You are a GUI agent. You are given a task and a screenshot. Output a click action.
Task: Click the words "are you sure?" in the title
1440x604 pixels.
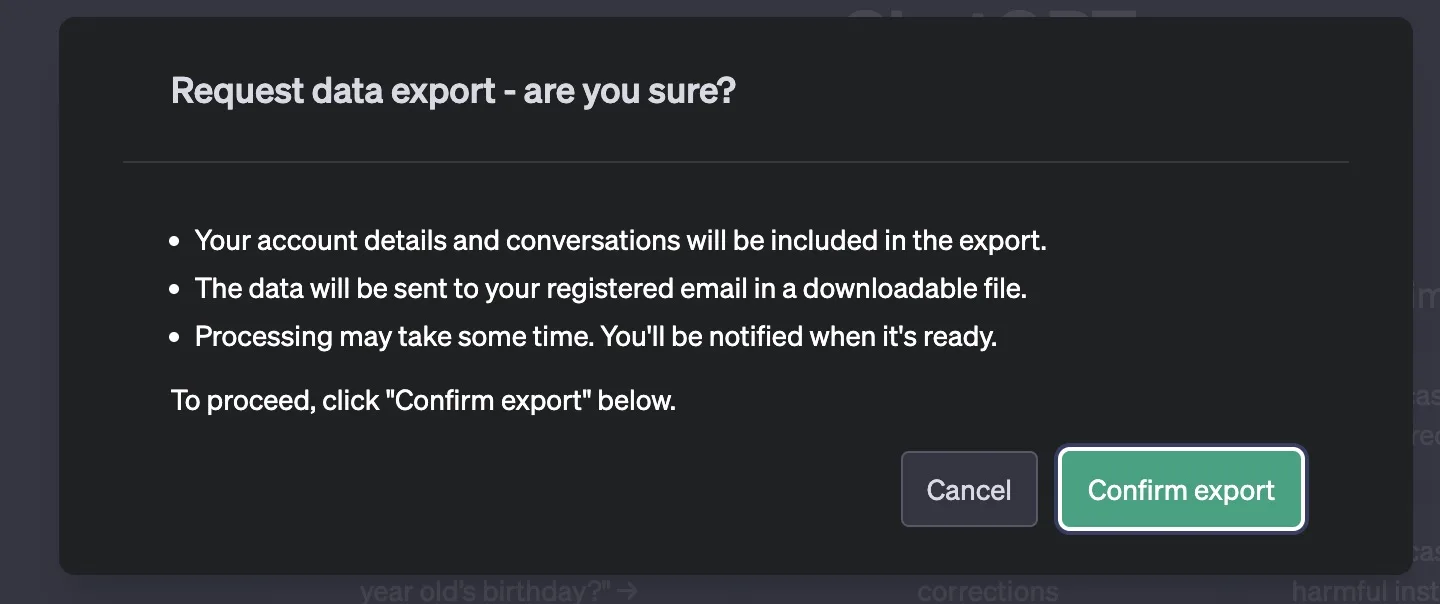pyautogui.click(x=629, y=91)
